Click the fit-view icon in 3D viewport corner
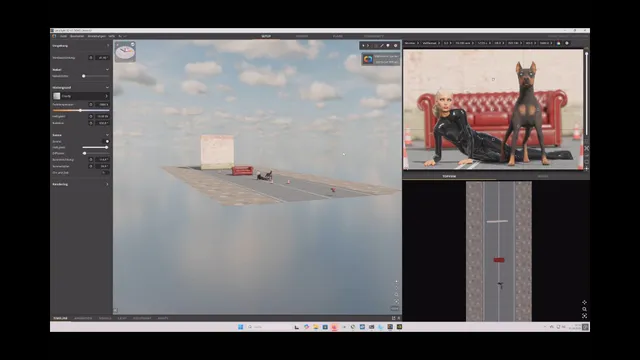Screen dimensions: 640x360 pyautogui.click(x=396, y=301)
